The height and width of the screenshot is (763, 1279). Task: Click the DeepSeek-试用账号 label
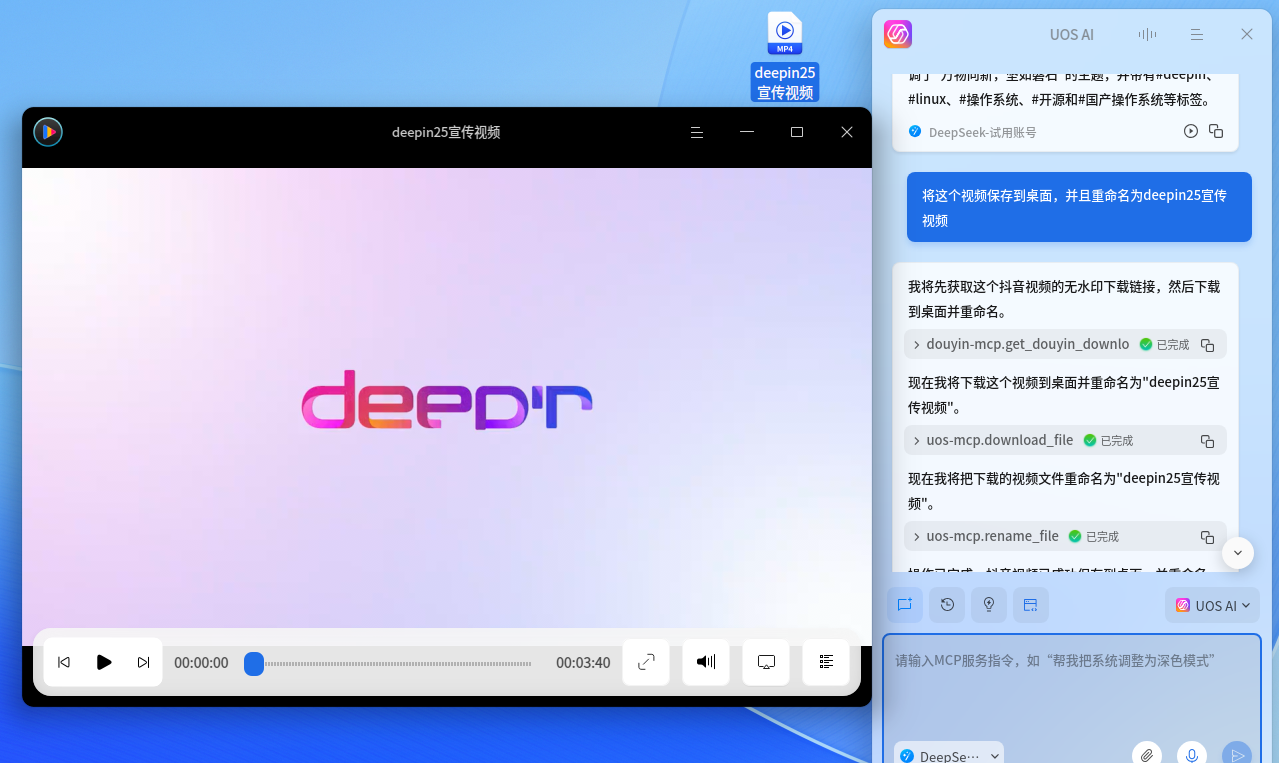(982, 132)
